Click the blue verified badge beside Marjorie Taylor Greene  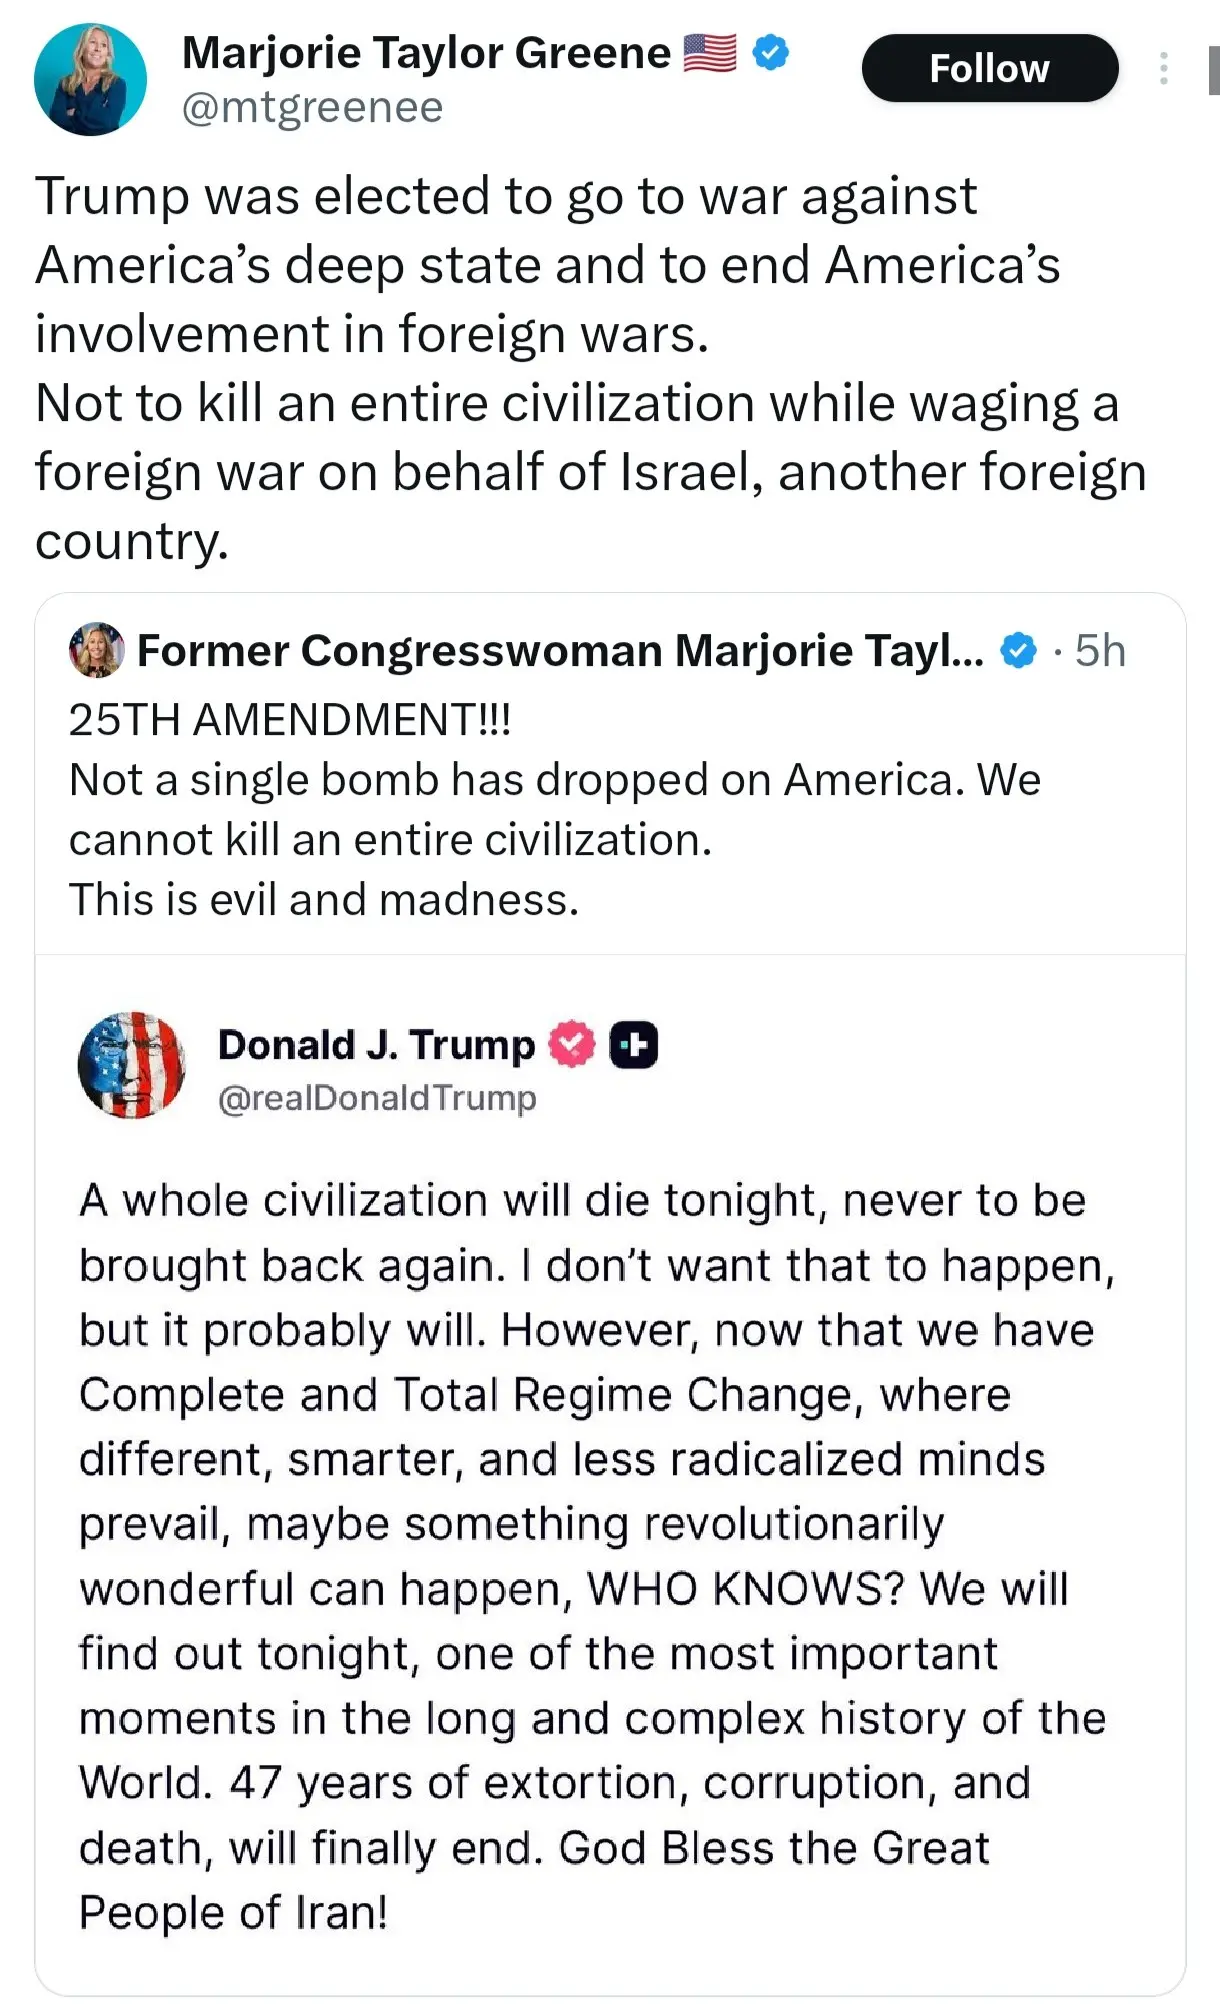(770, 52)
